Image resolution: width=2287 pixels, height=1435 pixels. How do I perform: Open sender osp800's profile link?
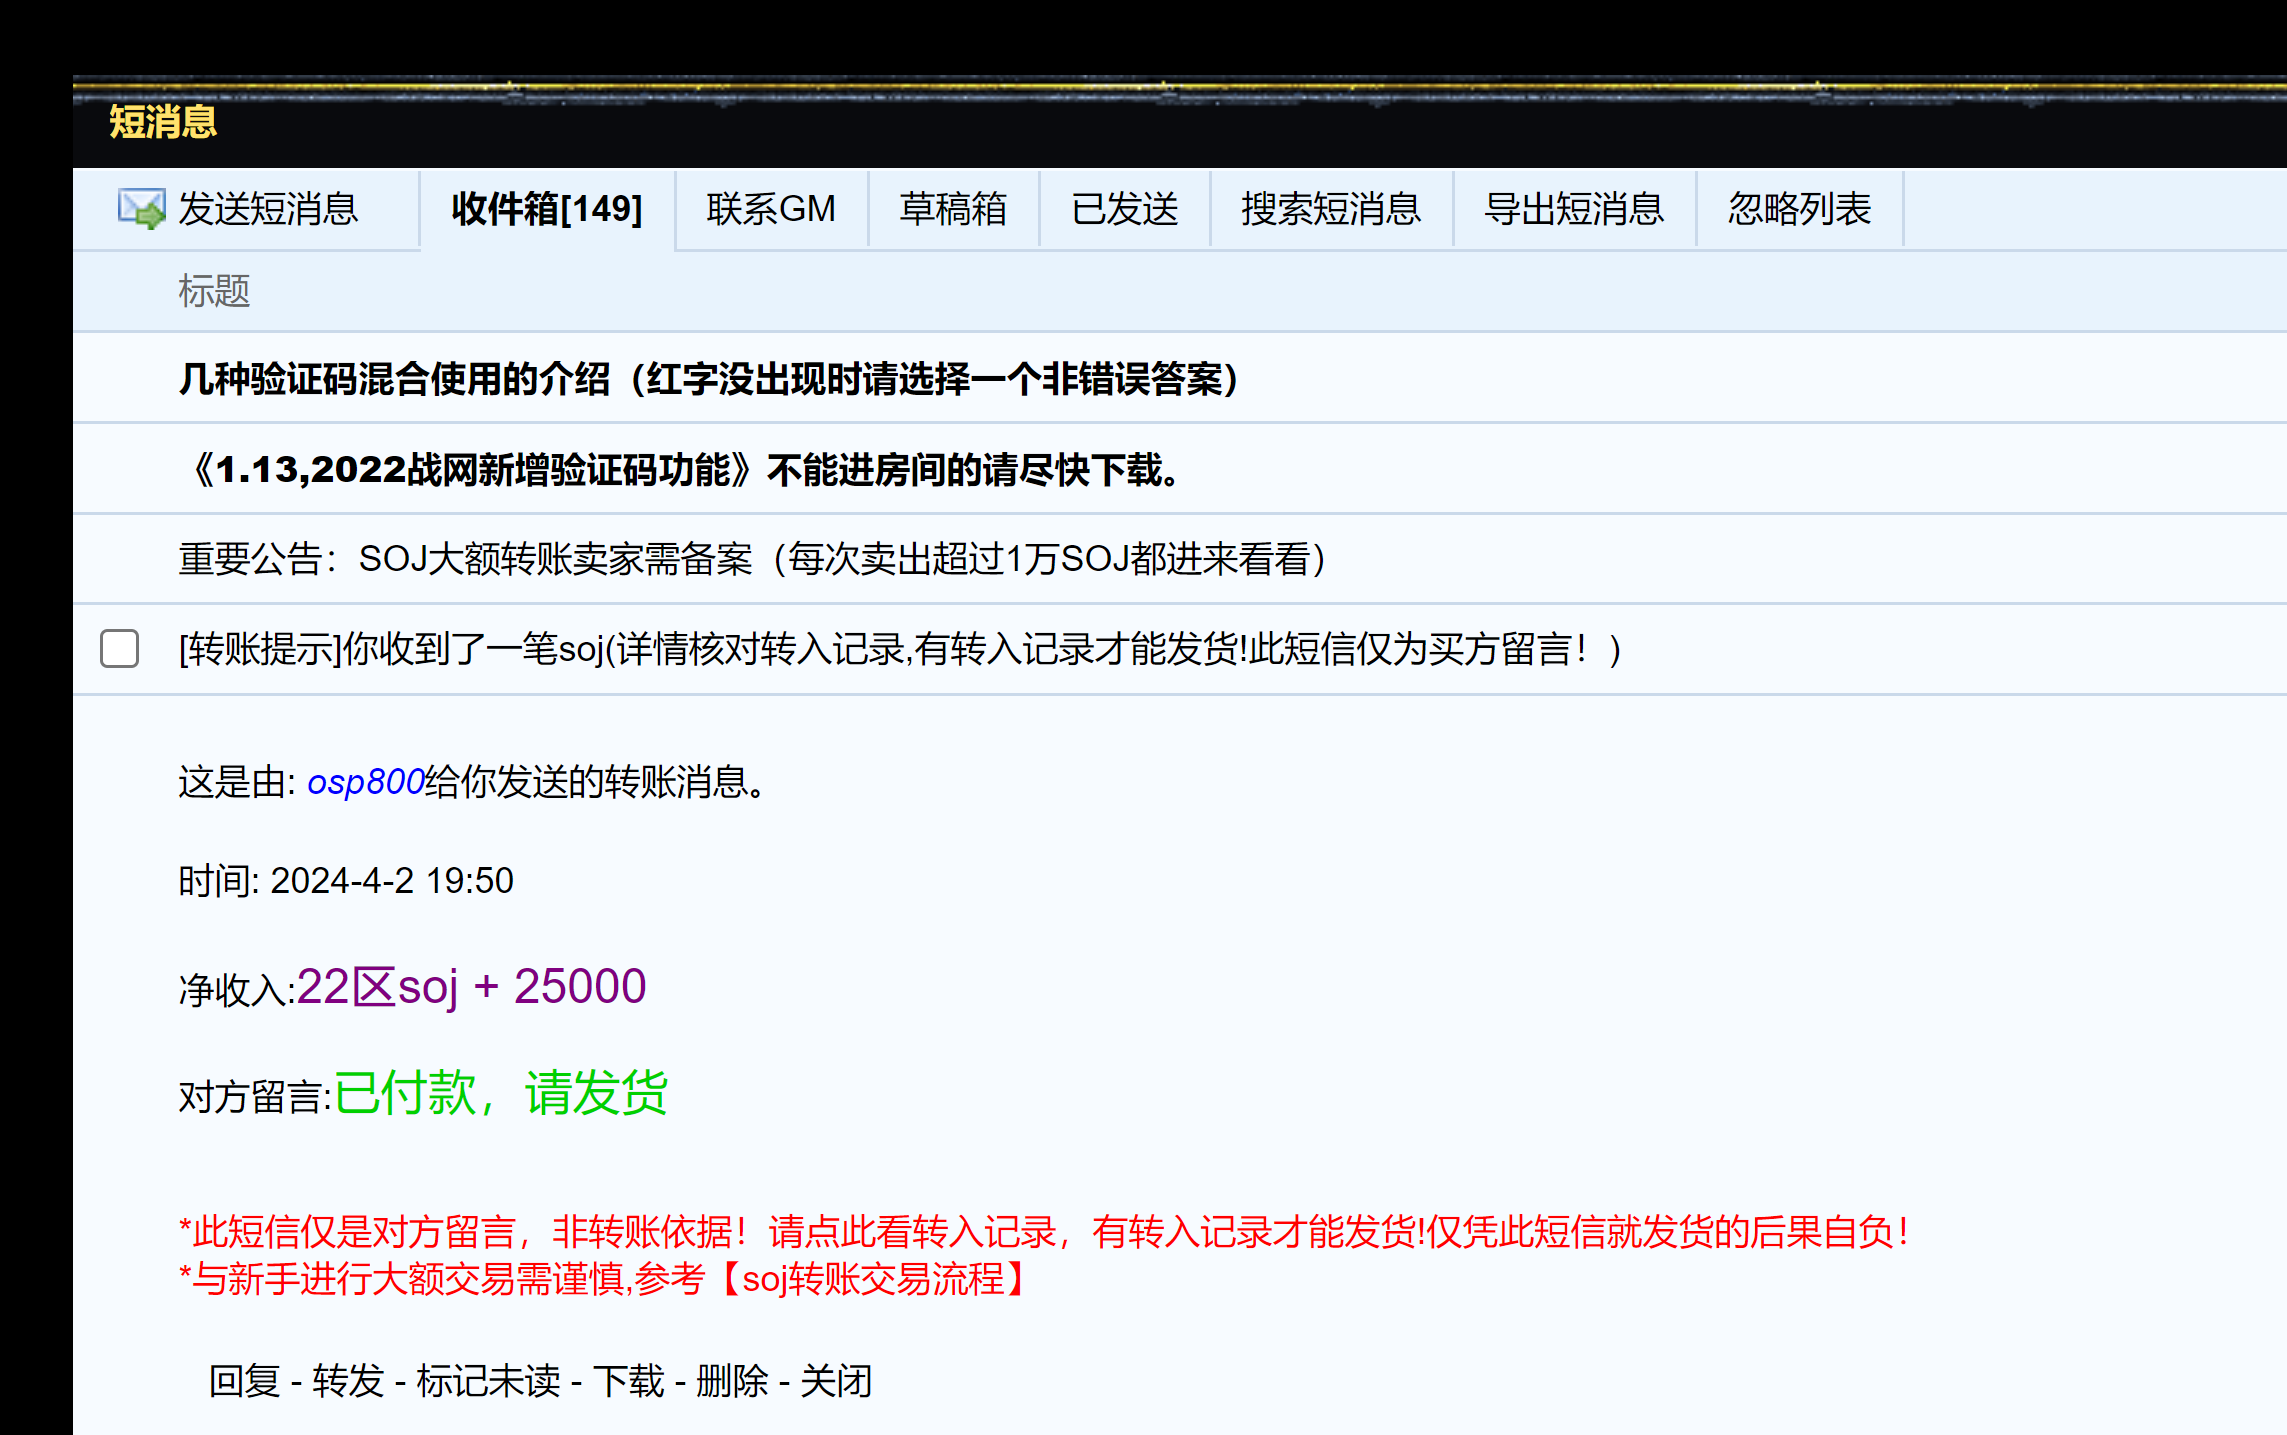pyautogui.click(x=366, y=782)
